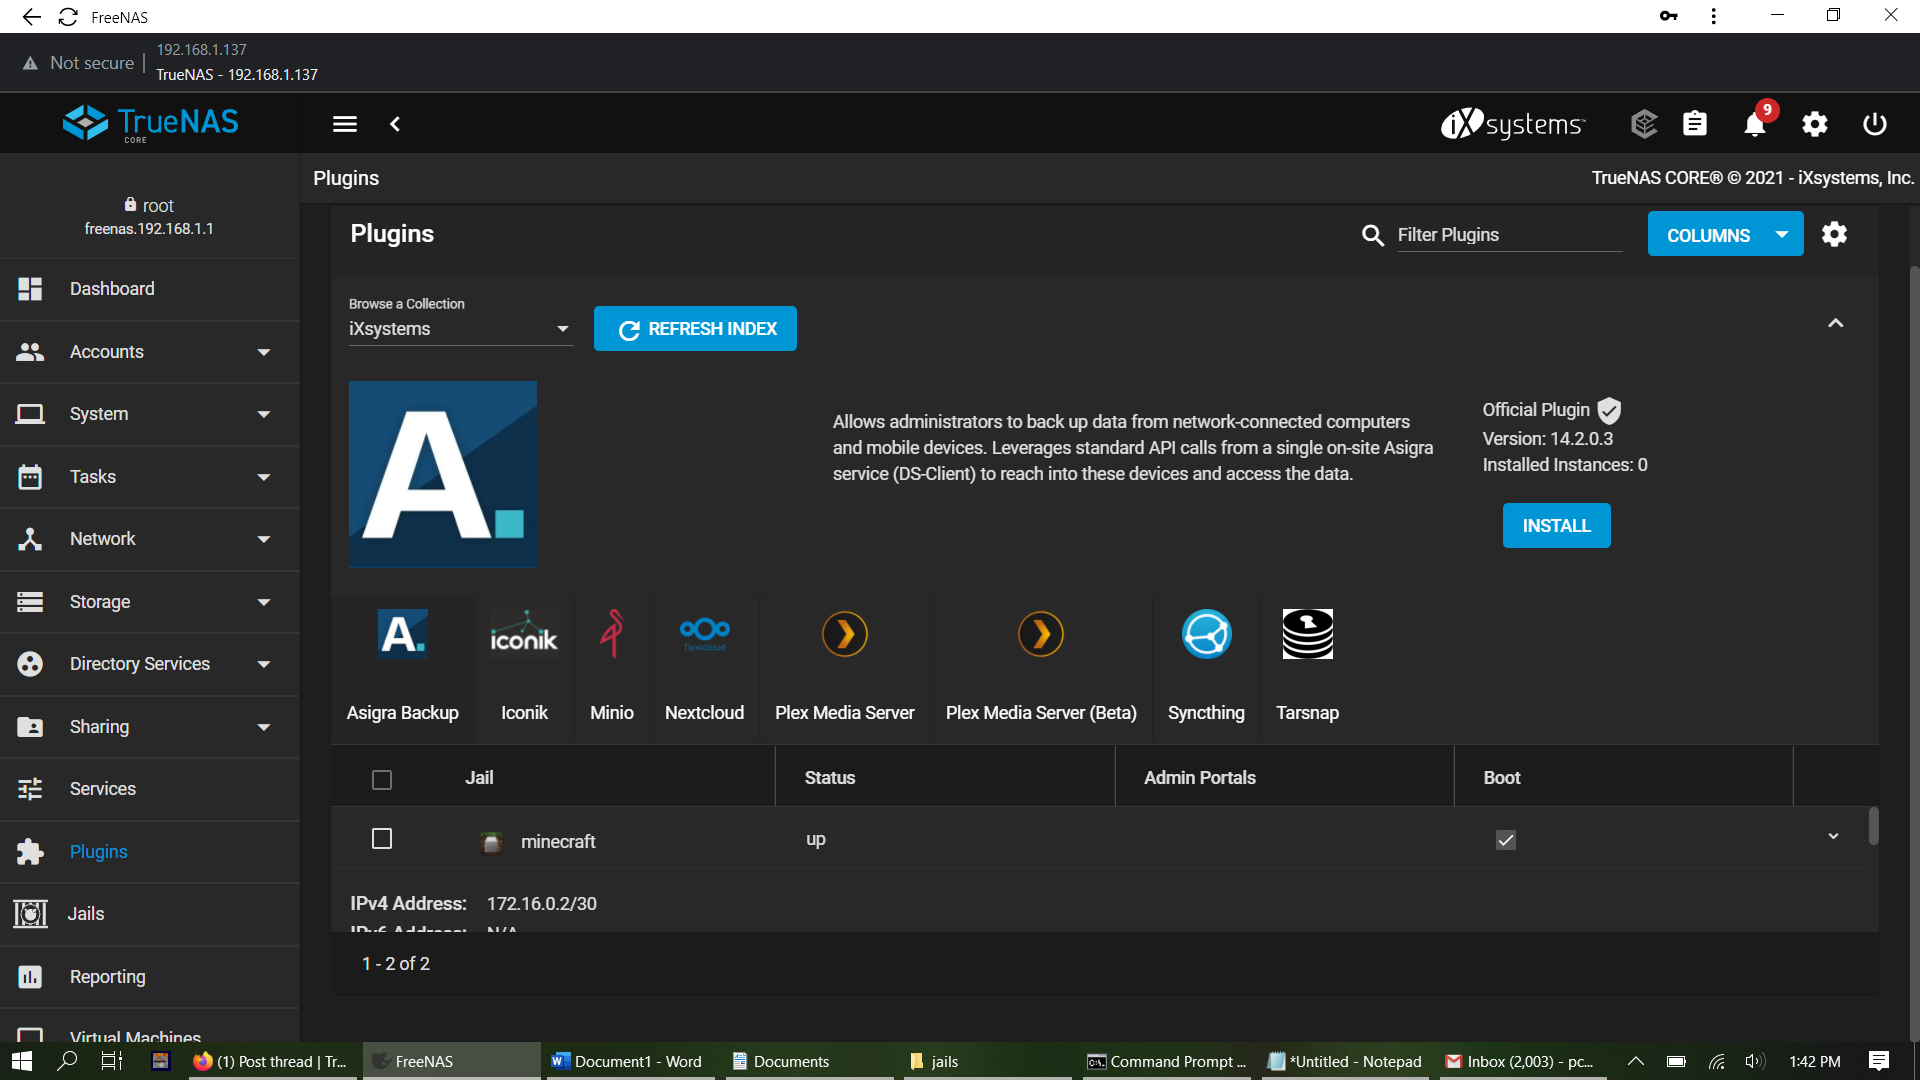1920x1080 pixels.
Task: Click the TrueNAS CORE logo
Action: 150,123
